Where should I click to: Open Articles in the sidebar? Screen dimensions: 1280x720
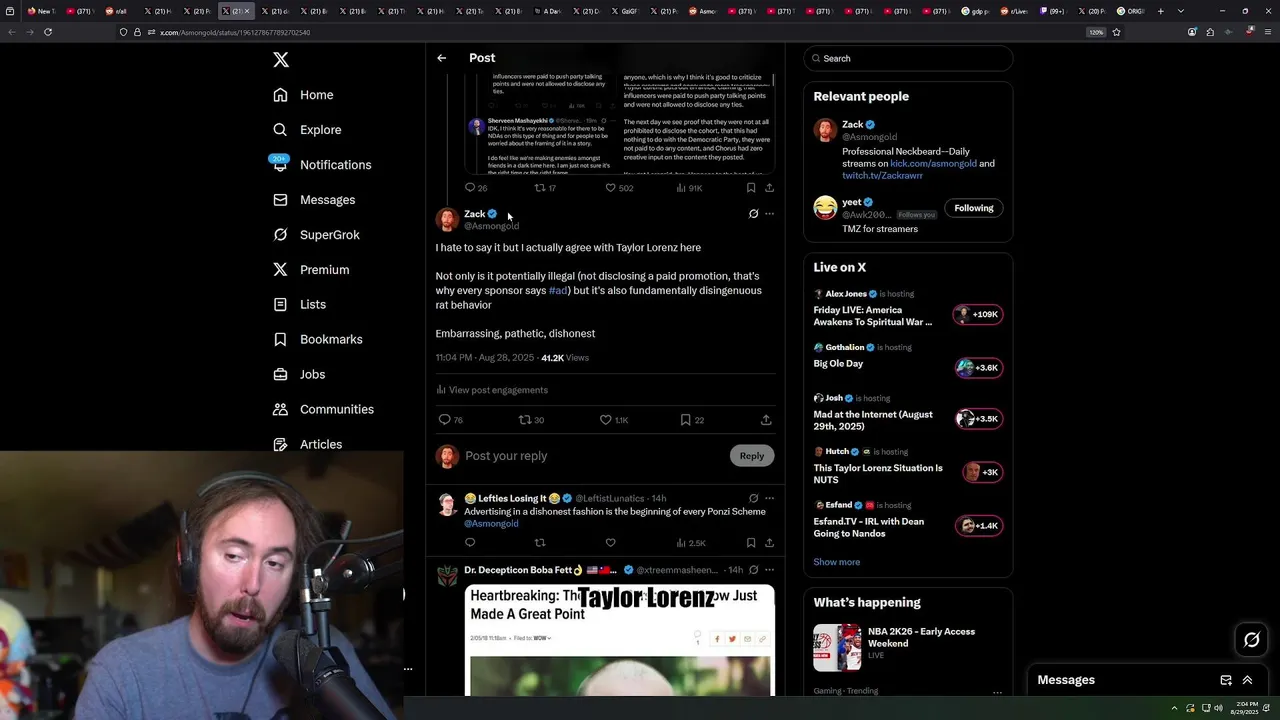(x=307, y=445)
